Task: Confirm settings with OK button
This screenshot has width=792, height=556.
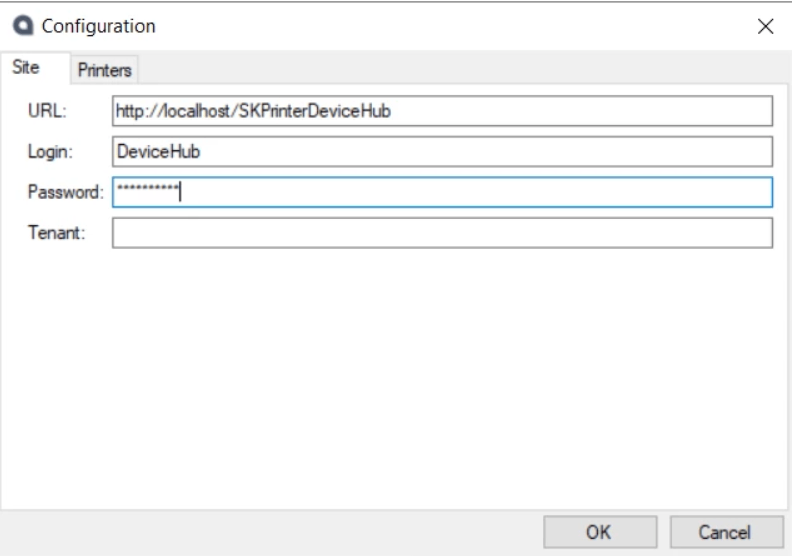Action: pyautogui.click(x=600, y=532)
